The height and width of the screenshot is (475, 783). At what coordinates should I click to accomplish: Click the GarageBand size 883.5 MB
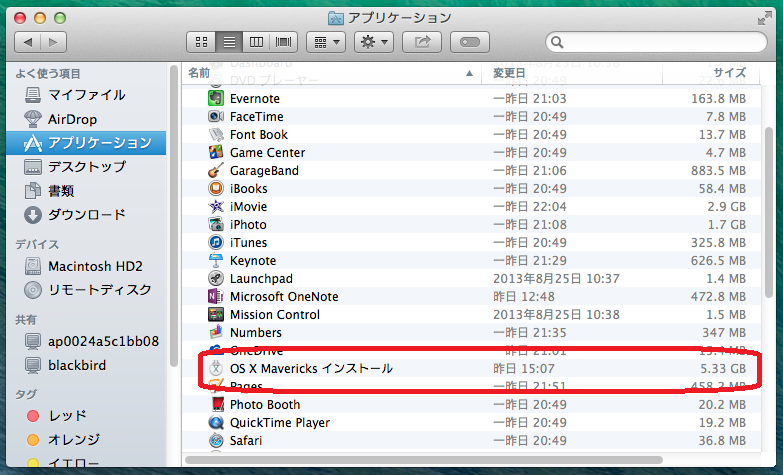click(x=718, y=171)
